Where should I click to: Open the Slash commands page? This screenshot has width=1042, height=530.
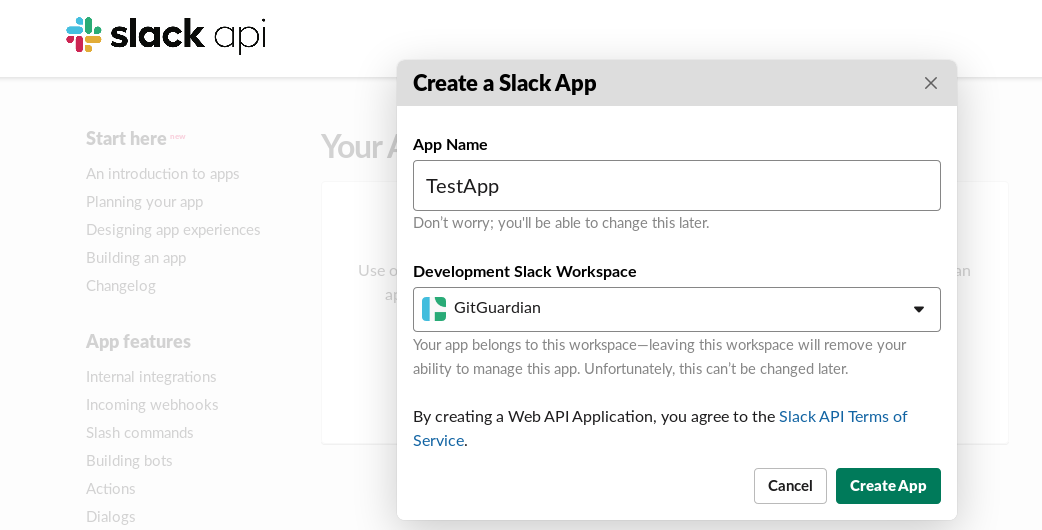[x=140, y=433]
